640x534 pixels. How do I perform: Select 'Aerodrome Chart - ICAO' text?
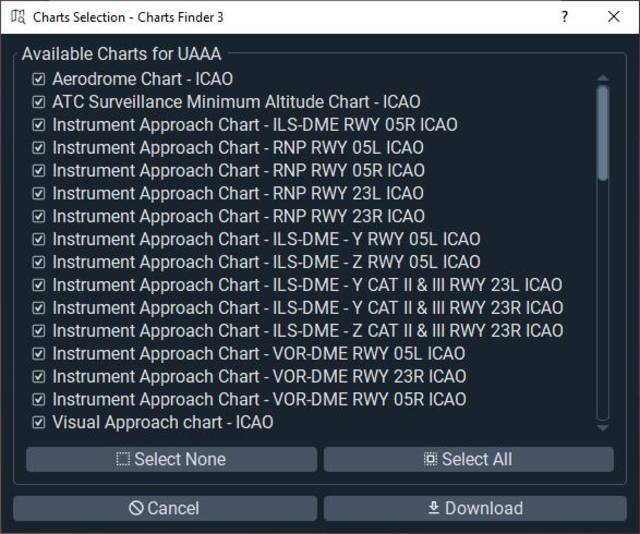coord(142,79)
